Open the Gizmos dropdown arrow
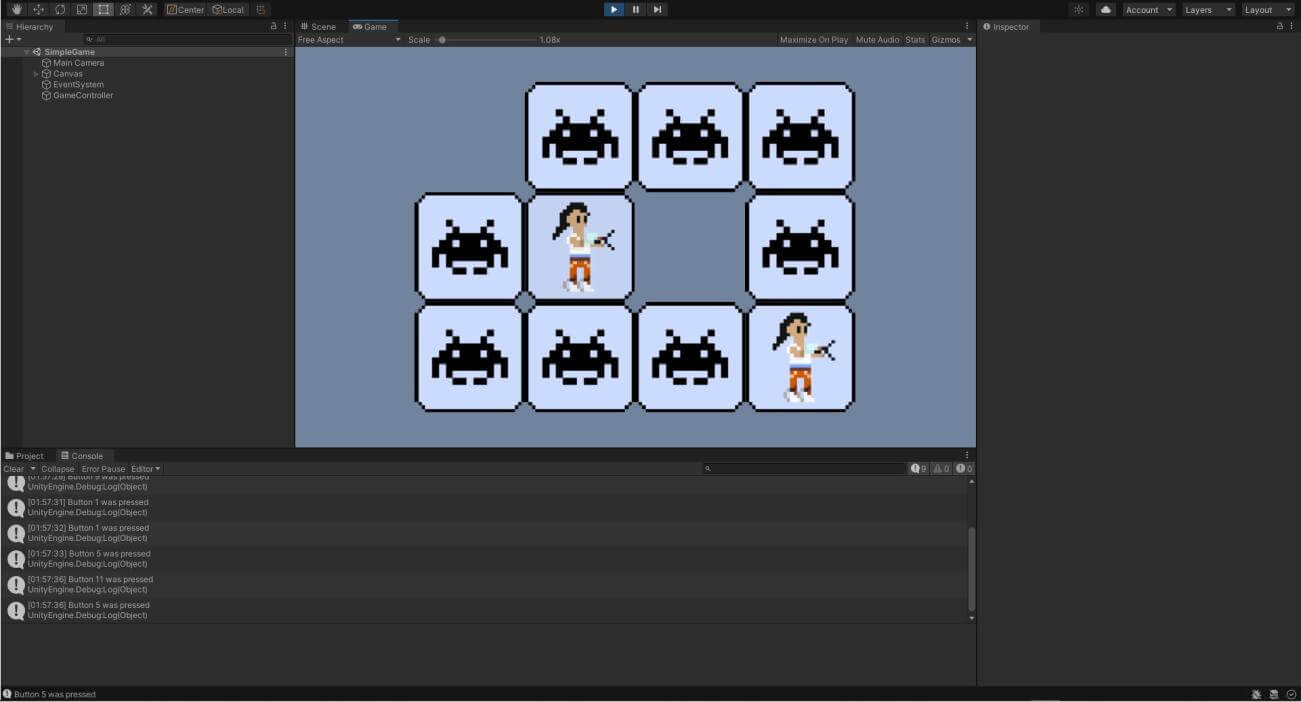 [x=969, y=40]
